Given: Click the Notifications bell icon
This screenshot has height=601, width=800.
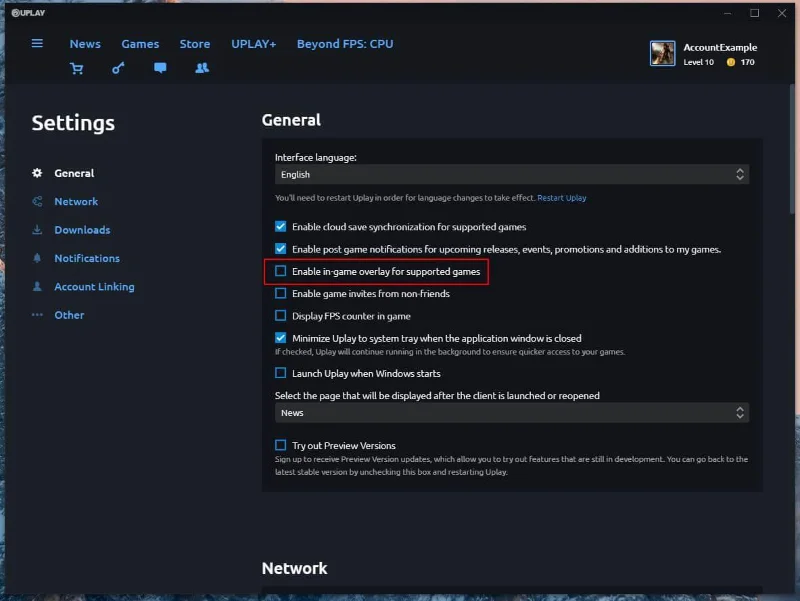Looking at the screenshot, I should (37, 258).
